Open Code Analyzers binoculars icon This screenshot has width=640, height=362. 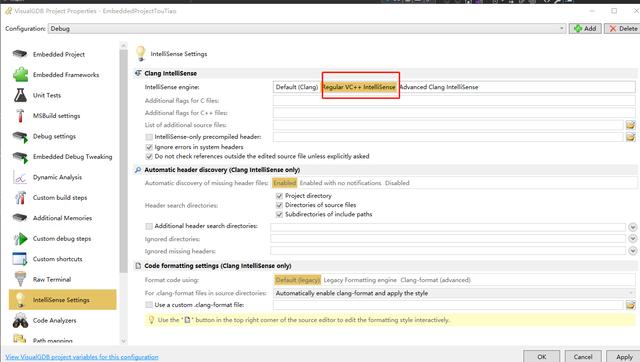tap(20, 320)
